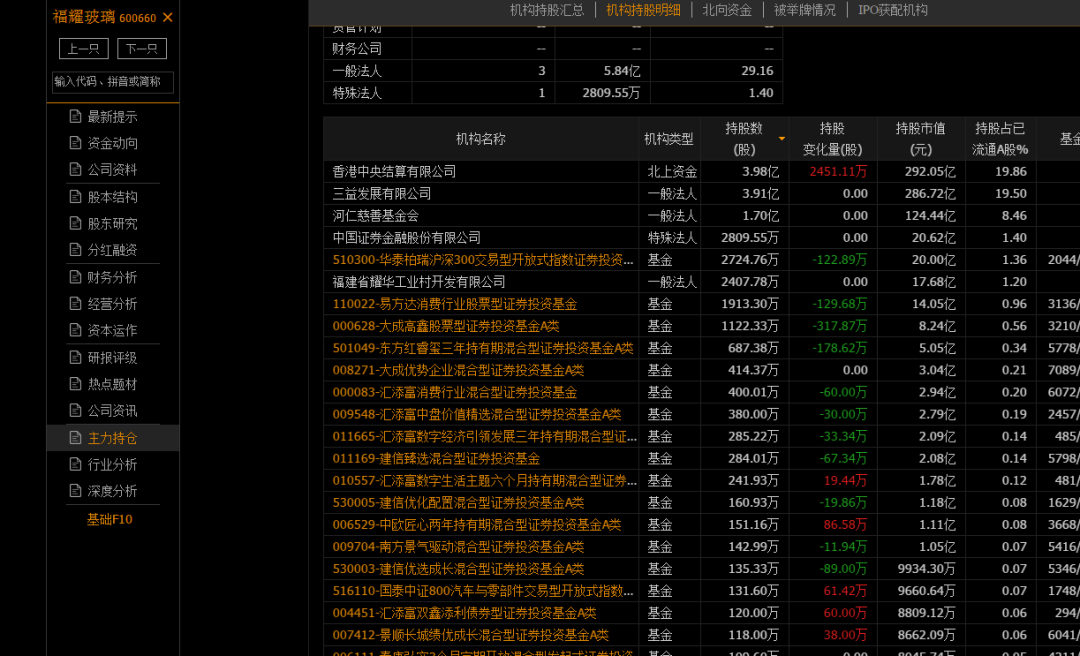
Task: Switch to 机构持股汇总 tab
Action: (x=547, y=10)
